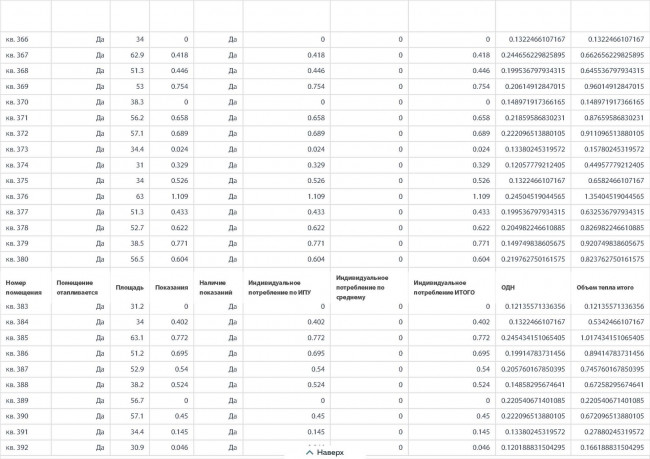The height and width of the screenshot is (459, 650).
Task: Select row label 'кв. 370'
Action: coord(17,102)
